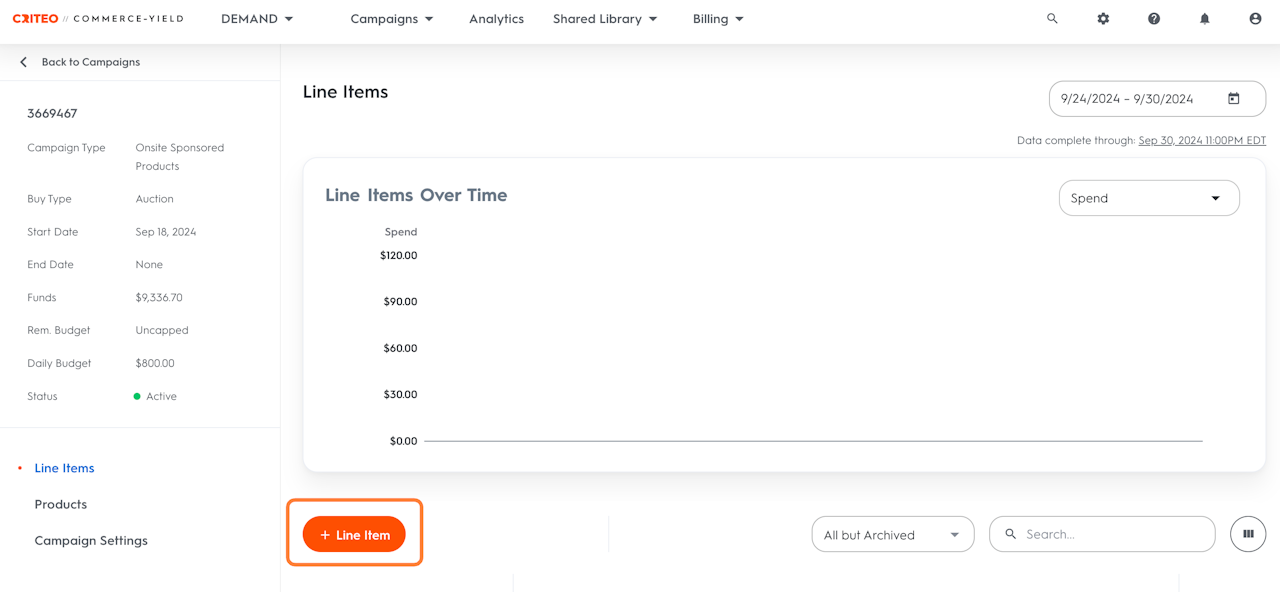Click the Criteo Commerce-Yield logo
The width and height of the screenshot is (1280, 592).
coord(98,19)
